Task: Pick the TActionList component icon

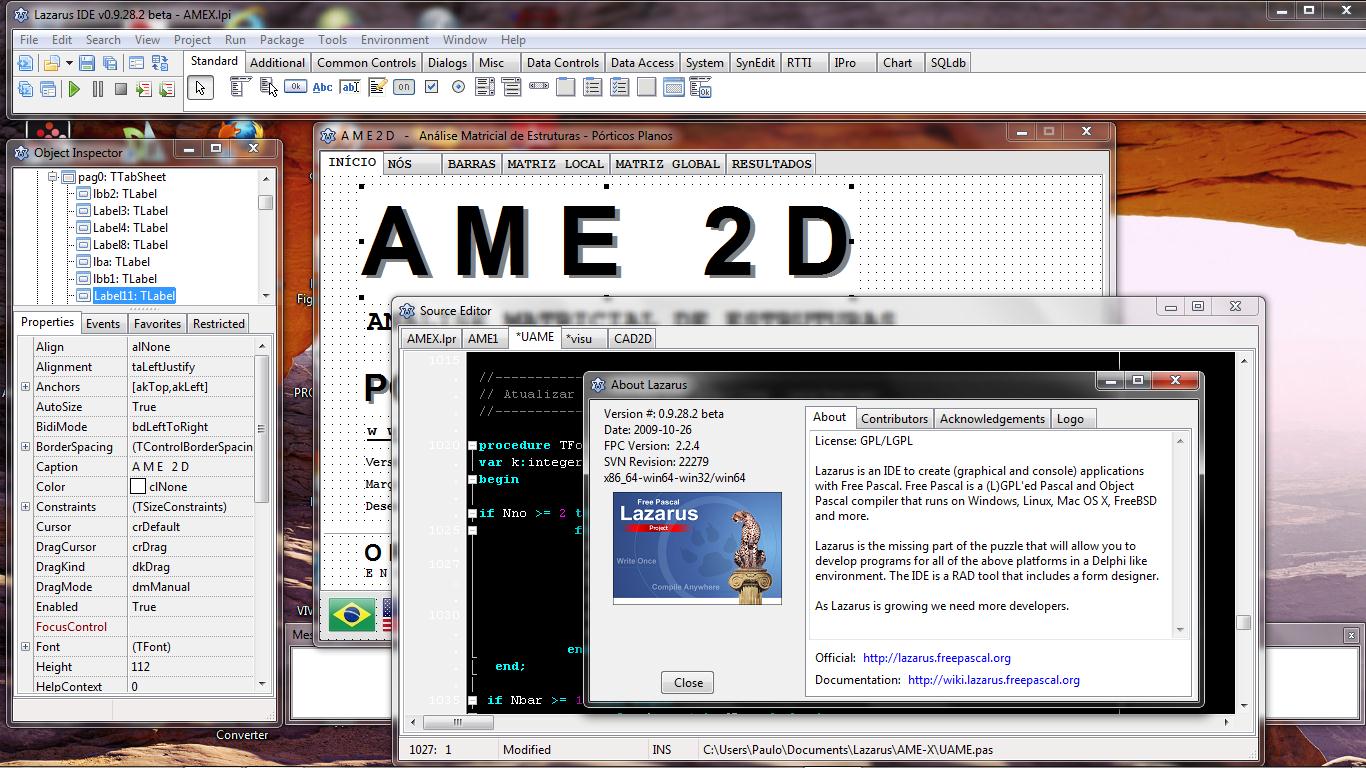Action: 701,87
